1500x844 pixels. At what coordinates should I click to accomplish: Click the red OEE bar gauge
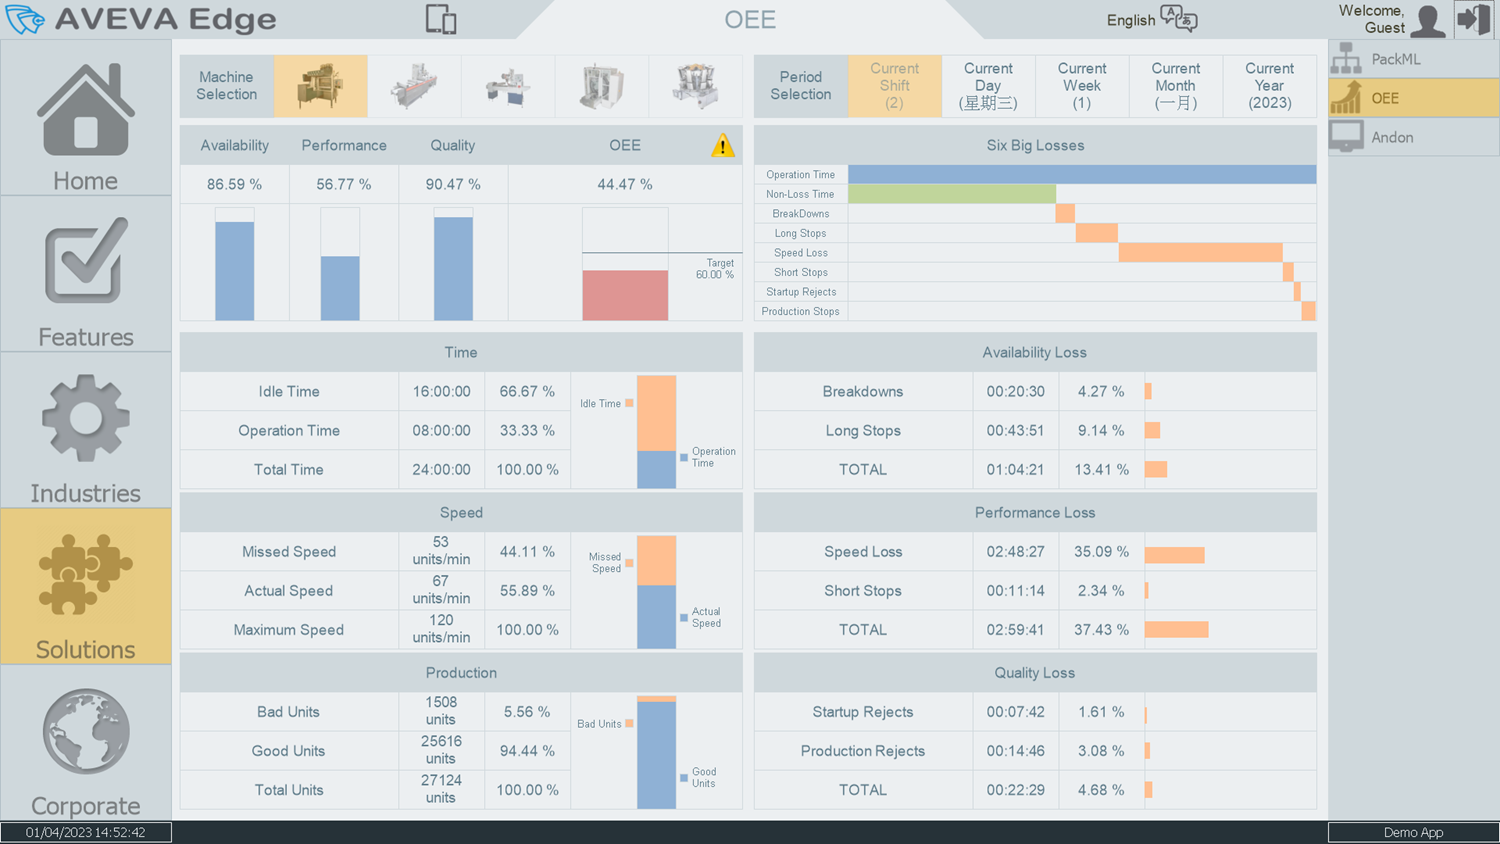pos(625,295)
